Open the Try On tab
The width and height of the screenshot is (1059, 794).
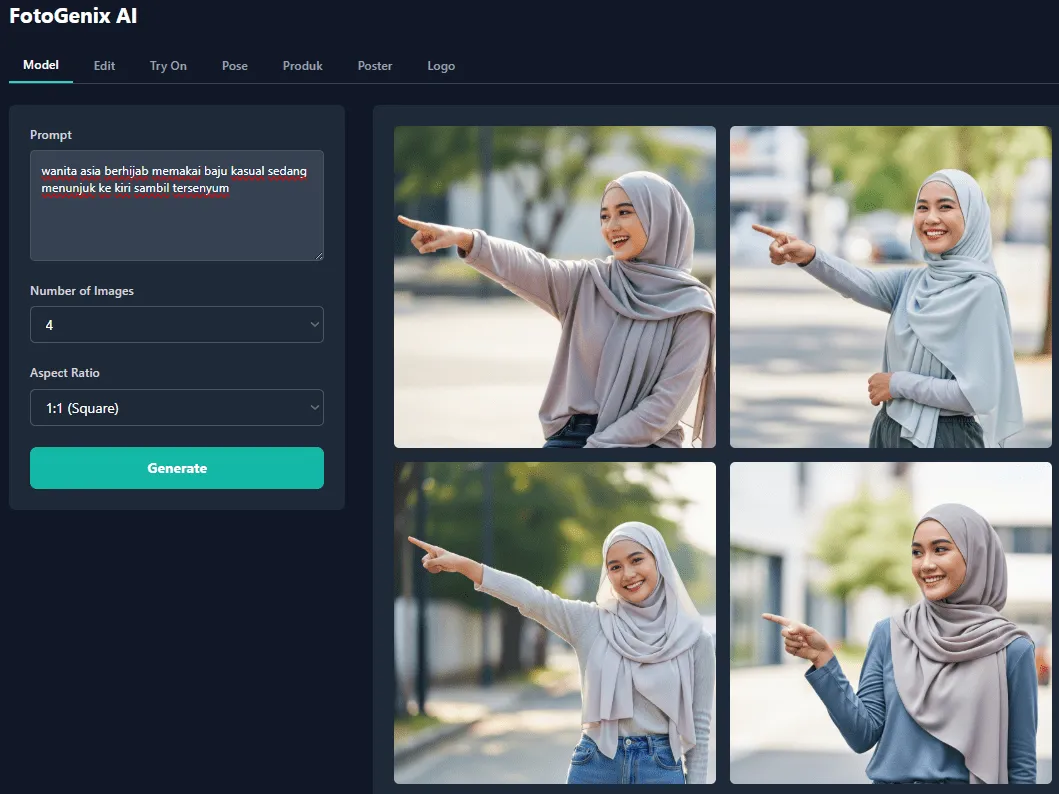click(x=168, y=65)
